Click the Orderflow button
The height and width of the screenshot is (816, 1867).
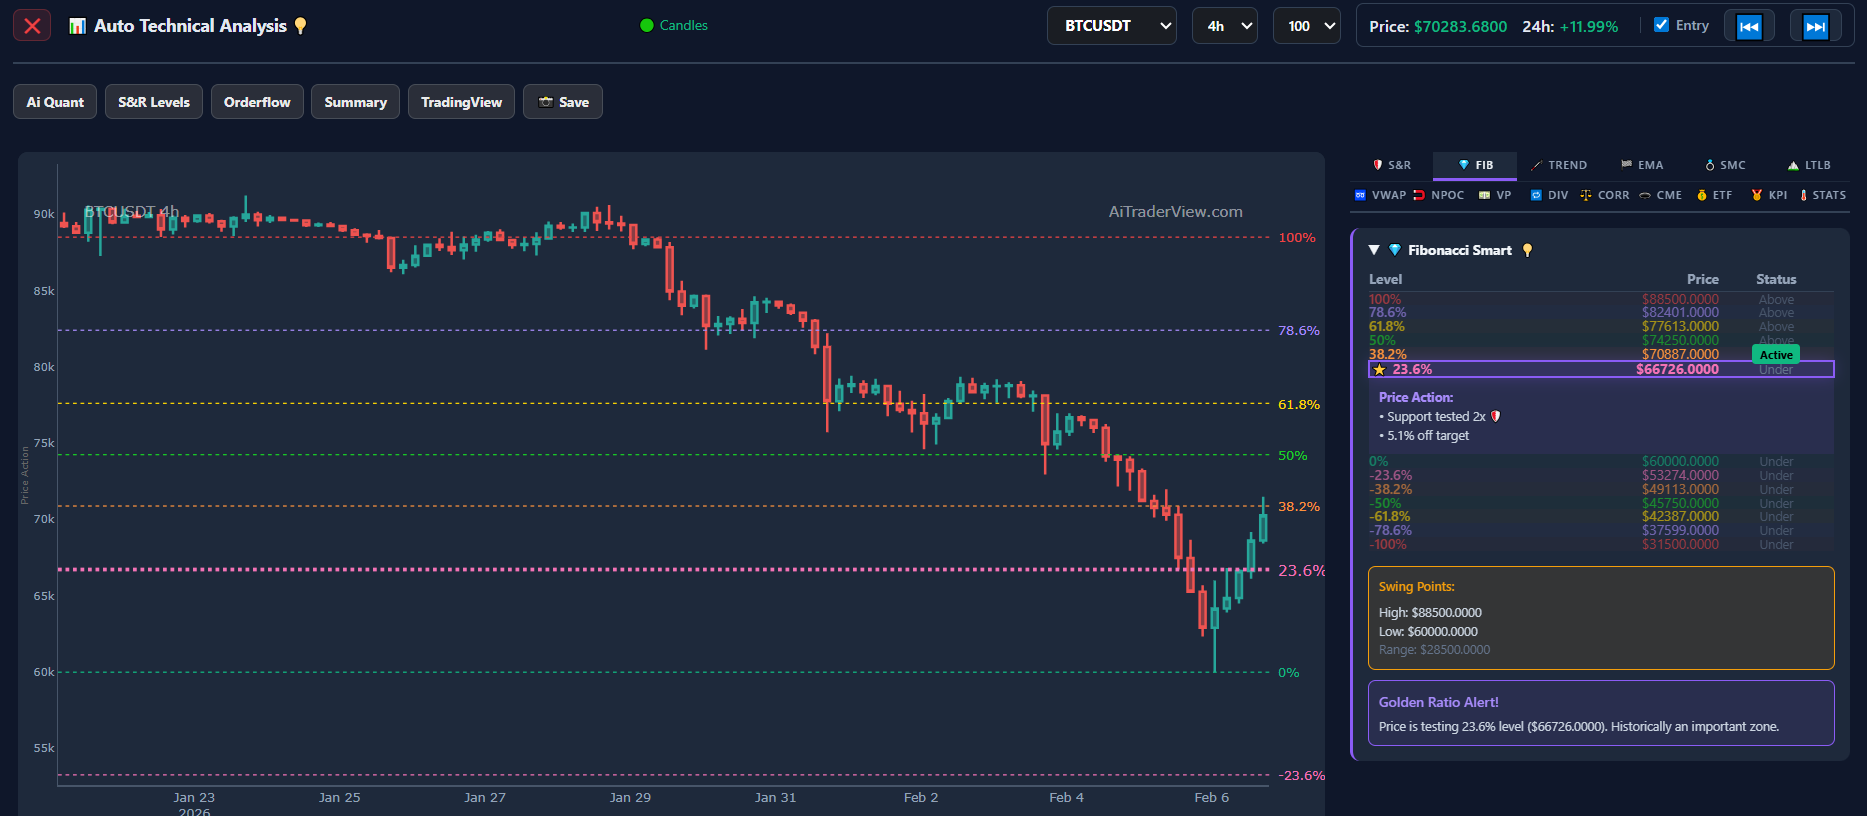point(257,102)
